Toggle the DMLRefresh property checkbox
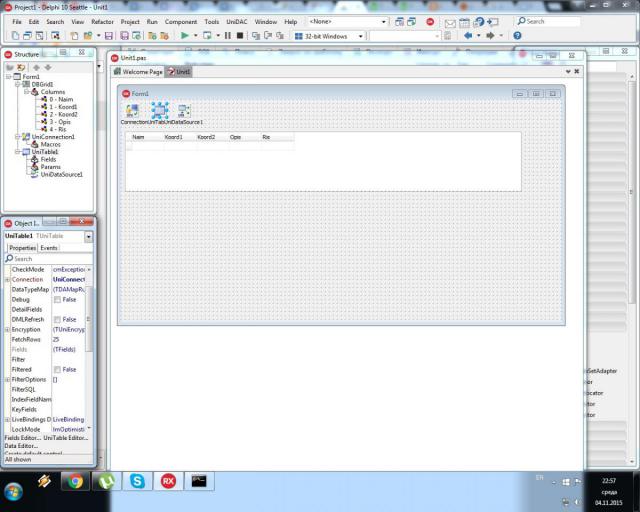The height and width of the screenshot is (512, 640). tap(58, 319)
